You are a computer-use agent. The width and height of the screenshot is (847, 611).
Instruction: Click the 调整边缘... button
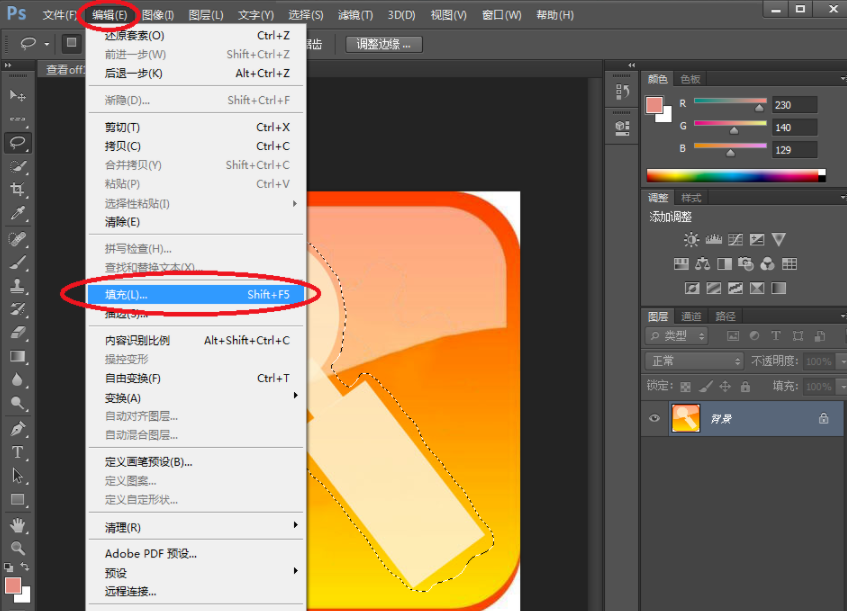point(384,44)
